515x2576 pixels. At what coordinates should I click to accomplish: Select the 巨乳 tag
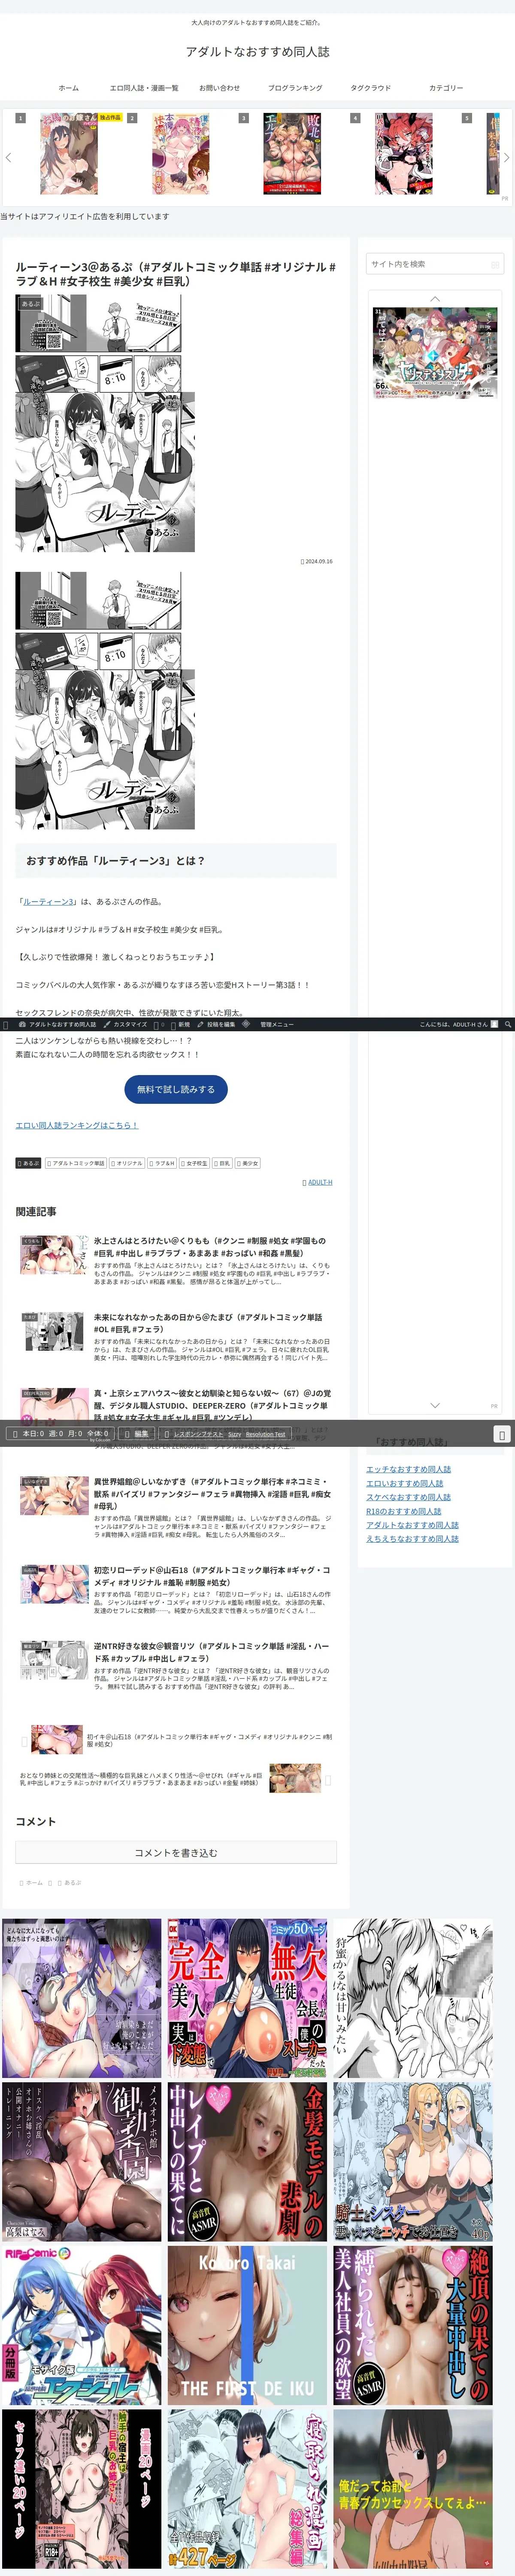click(222, 1163)
